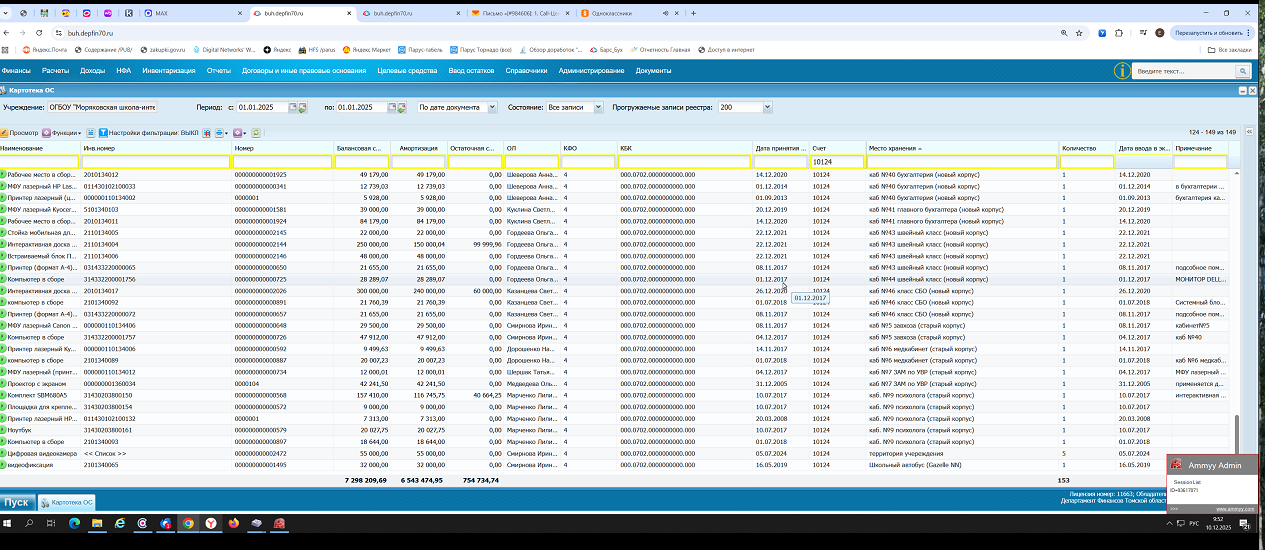The width and height of the screenshot is (1265, 550).
Task: Click the export table icon after filter settings
Action: (x=206, y=132)
